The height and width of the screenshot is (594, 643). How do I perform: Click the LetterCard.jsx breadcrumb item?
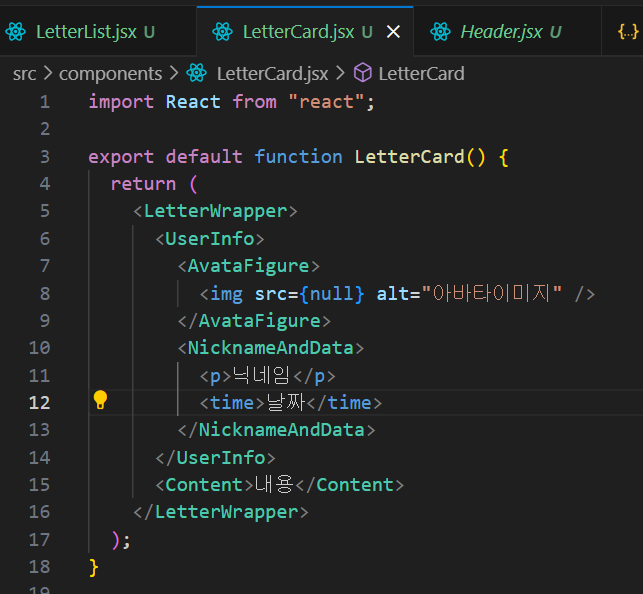tap(272, 74)
